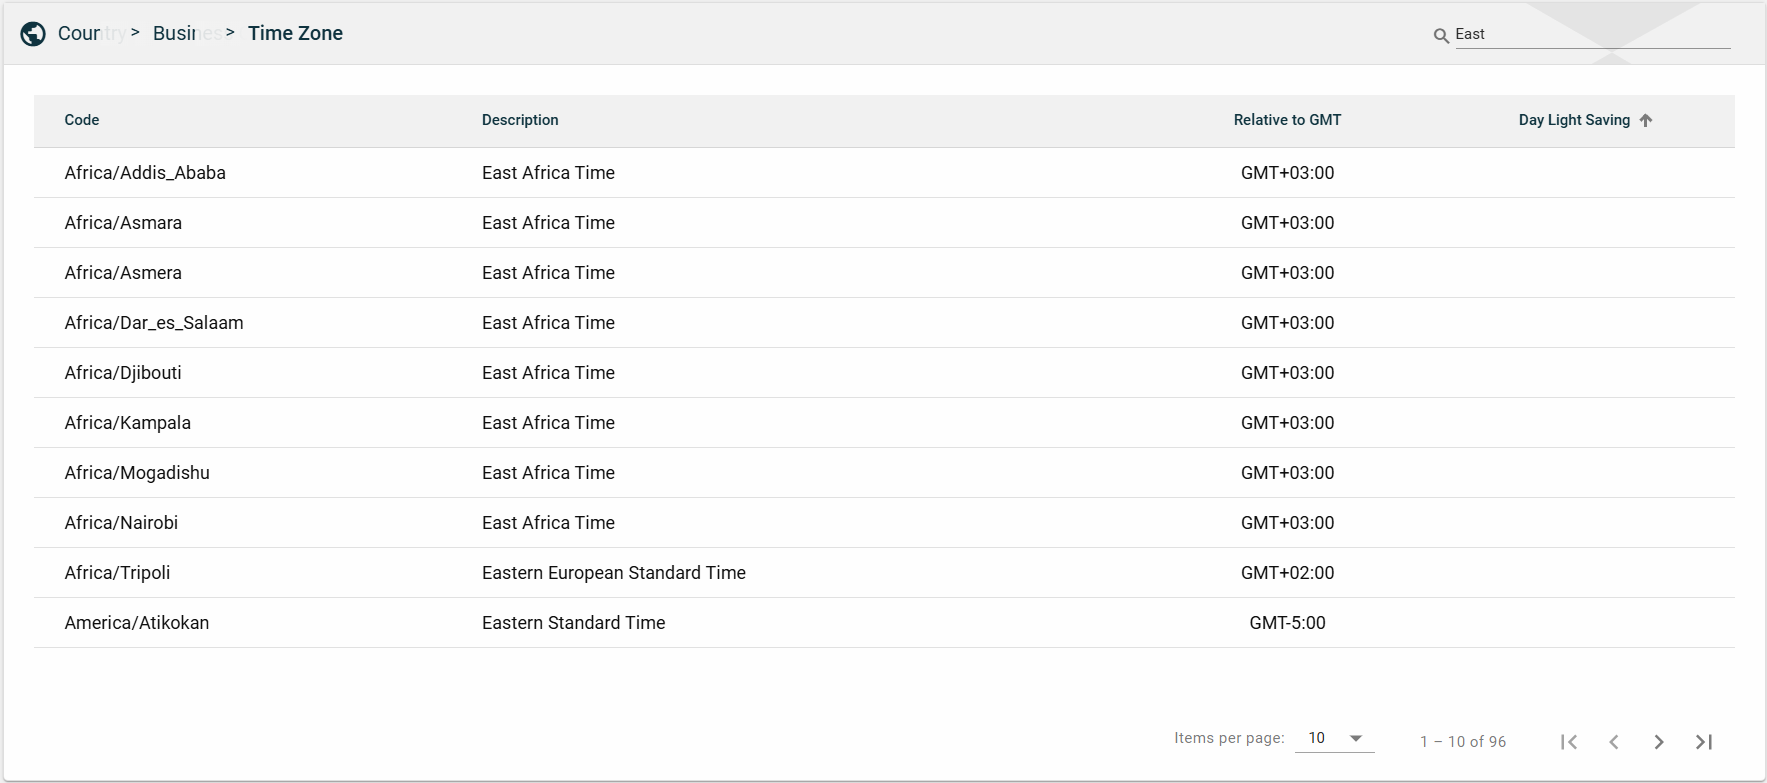Click the Time Zone breadcrumb title

(x=295, y=34)
